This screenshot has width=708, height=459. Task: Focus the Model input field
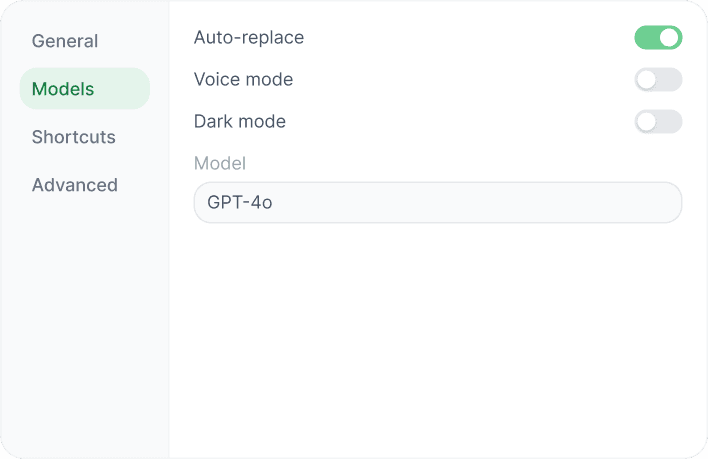437,202
